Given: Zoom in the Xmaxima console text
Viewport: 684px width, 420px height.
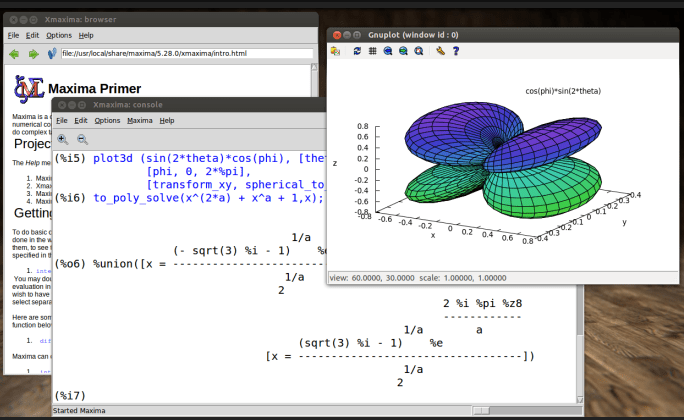Looking at the screenshot, I should pos(63,140).
